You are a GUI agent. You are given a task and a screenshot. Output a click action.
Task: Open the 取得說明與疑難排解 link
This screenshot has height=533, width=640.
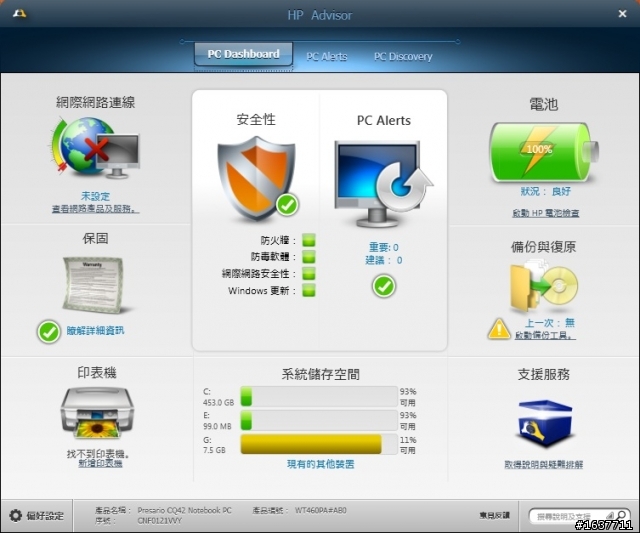[x=544, y=464]
